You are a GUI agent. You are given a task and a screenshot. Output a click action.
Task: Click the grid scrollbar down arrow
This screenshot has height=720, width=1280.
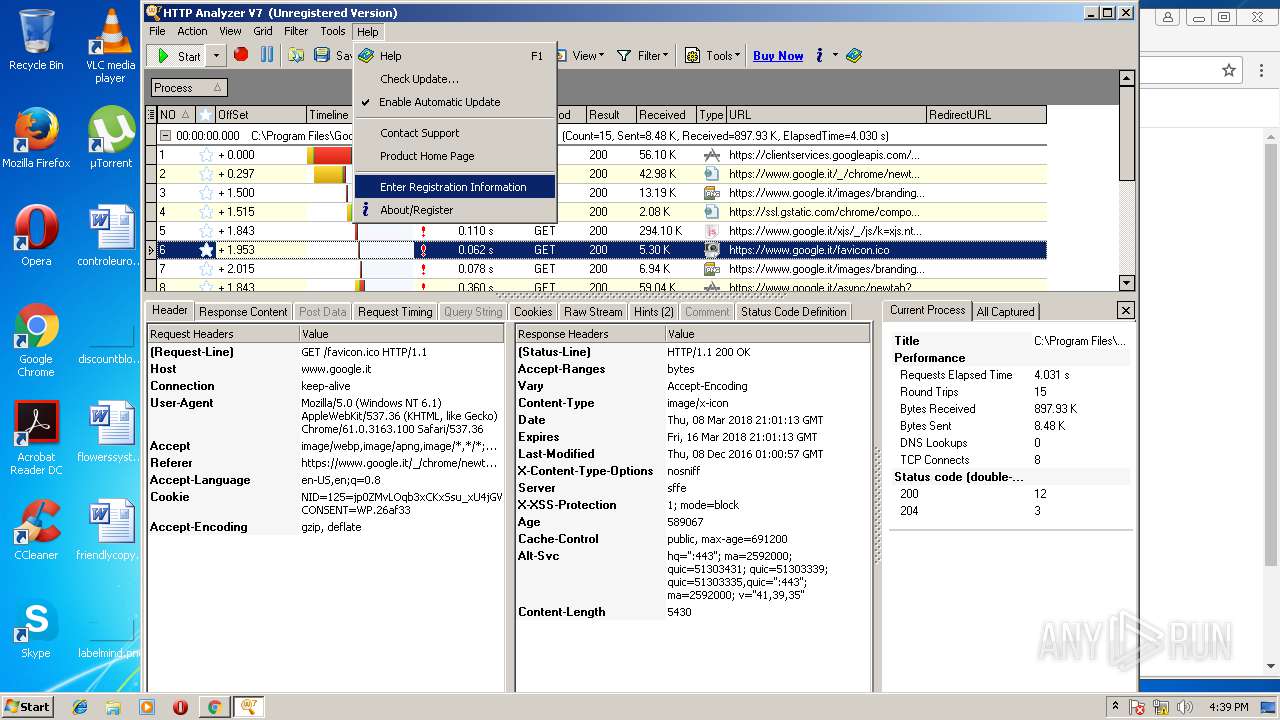click(1127, 283)
